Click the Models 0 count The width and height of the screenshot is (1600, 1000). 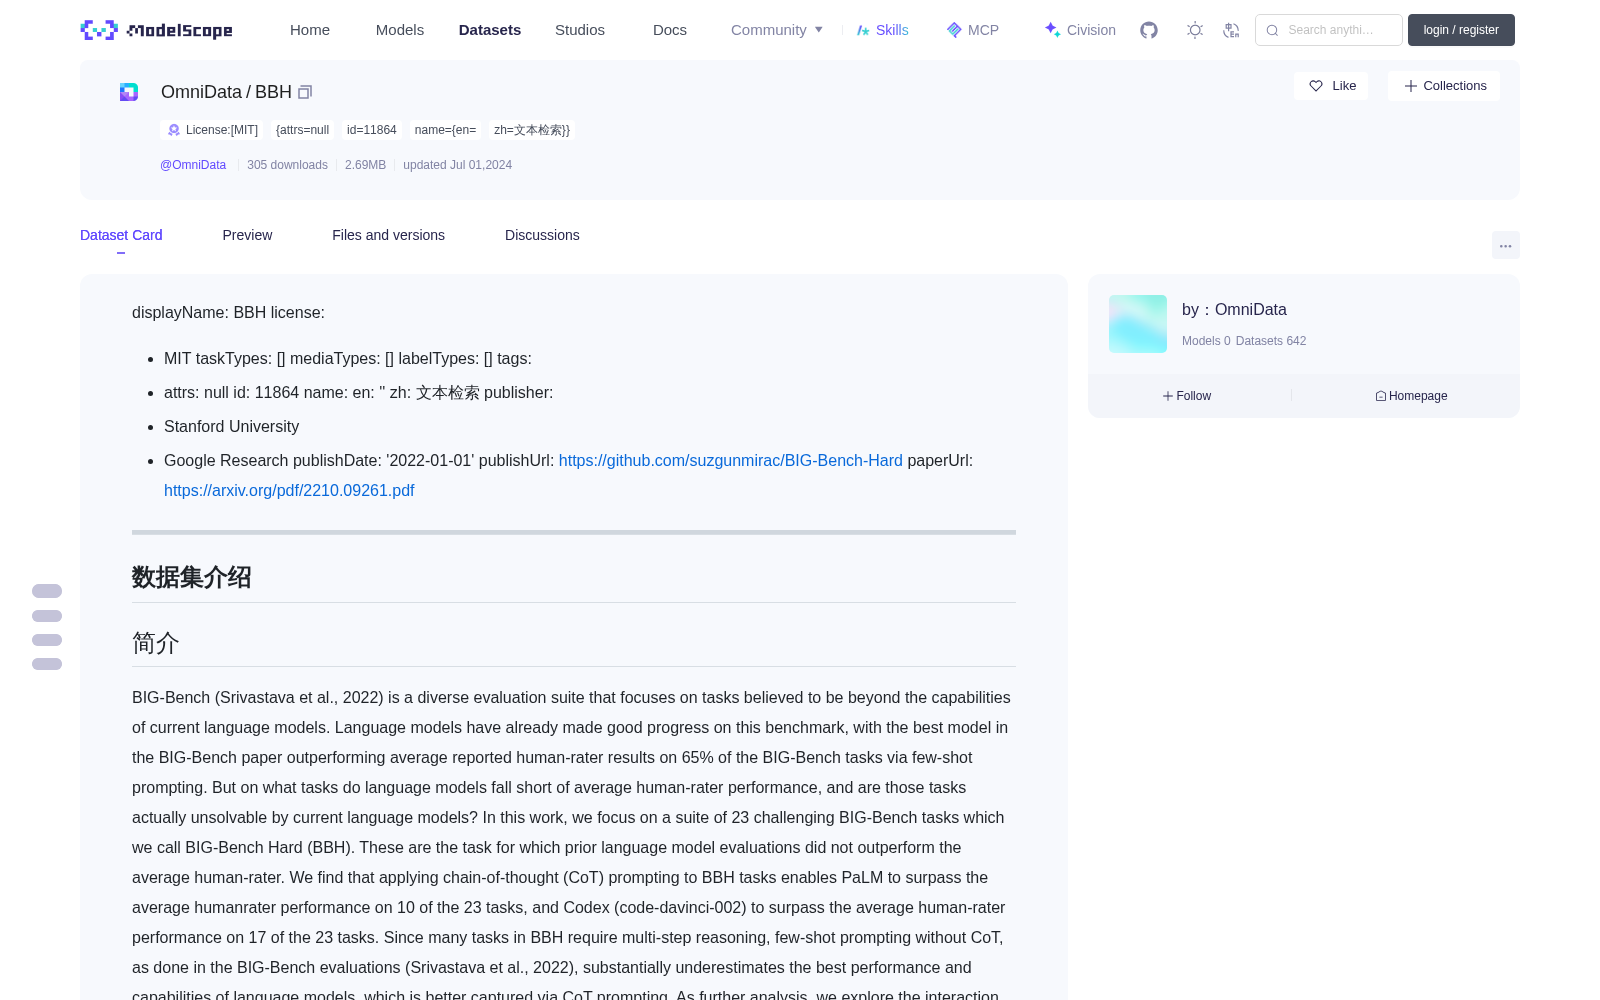click(x=1206, y=341)
